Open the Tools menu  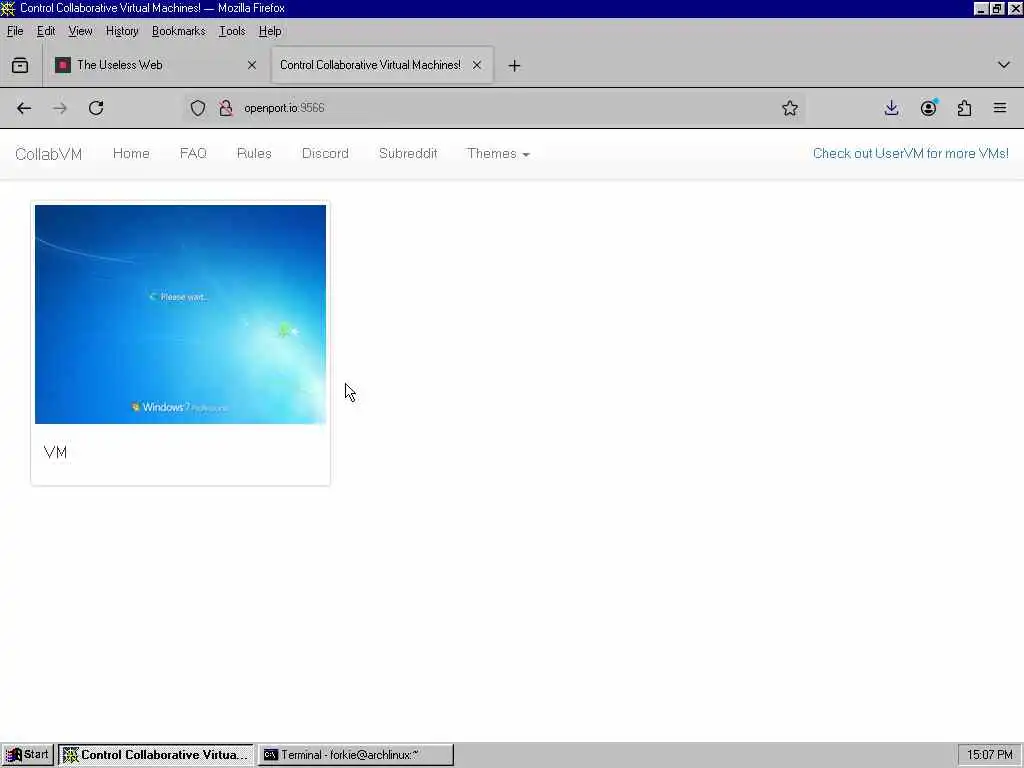point(232,31)
